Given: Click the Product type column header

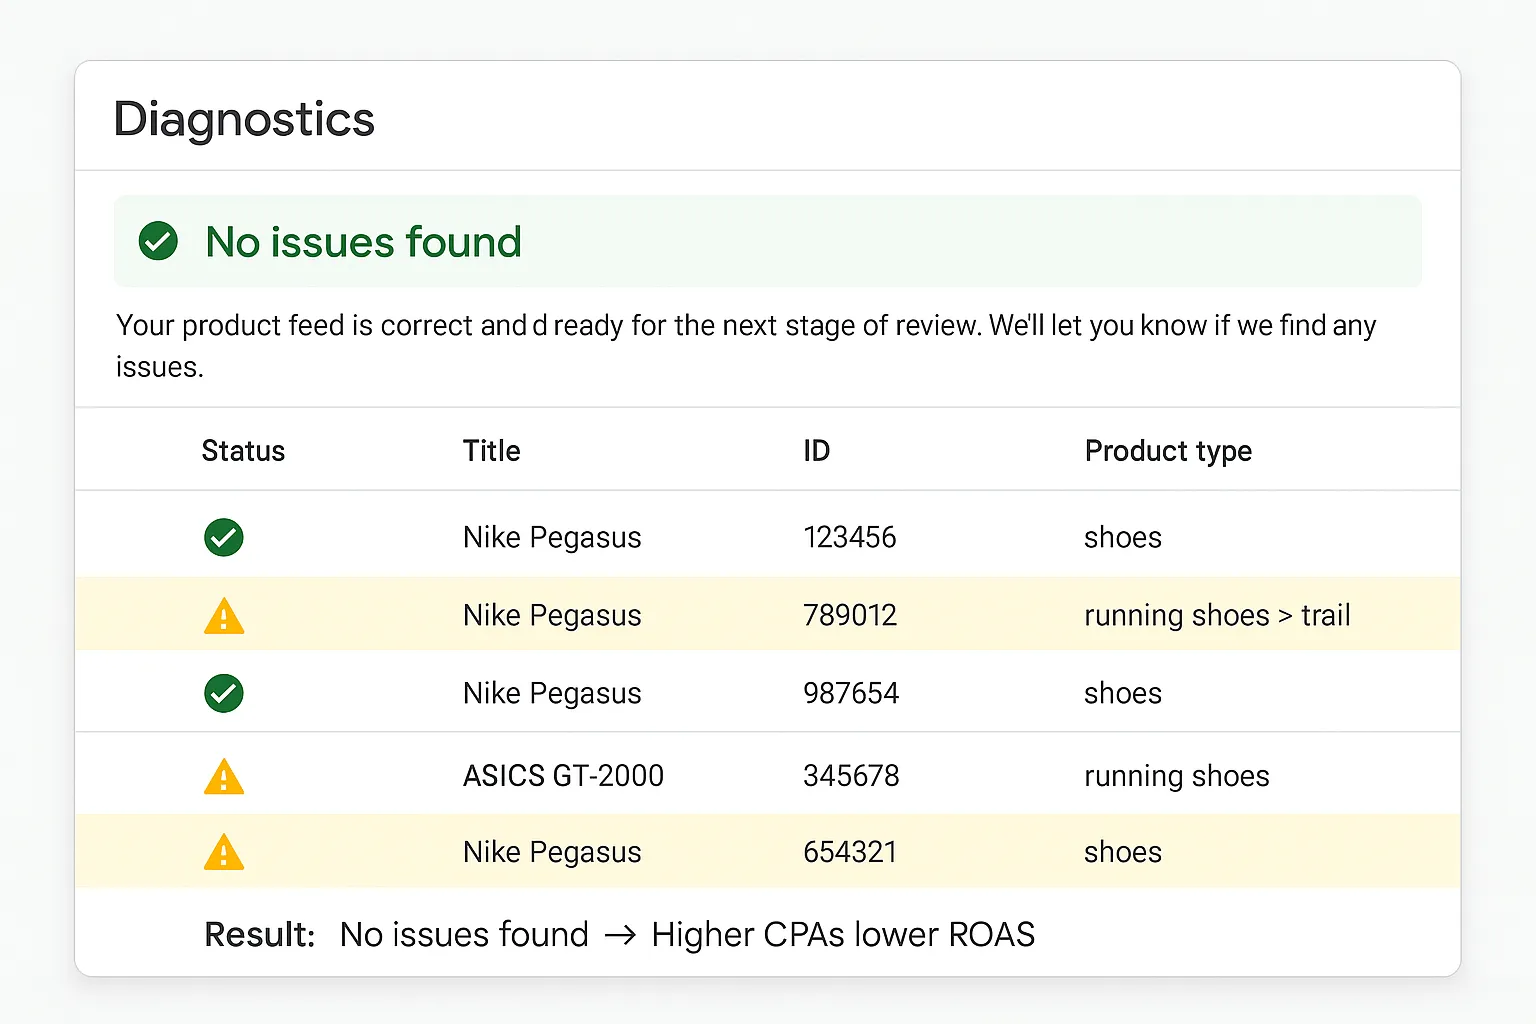Looking at the screenshot, I should point(1168,451).
